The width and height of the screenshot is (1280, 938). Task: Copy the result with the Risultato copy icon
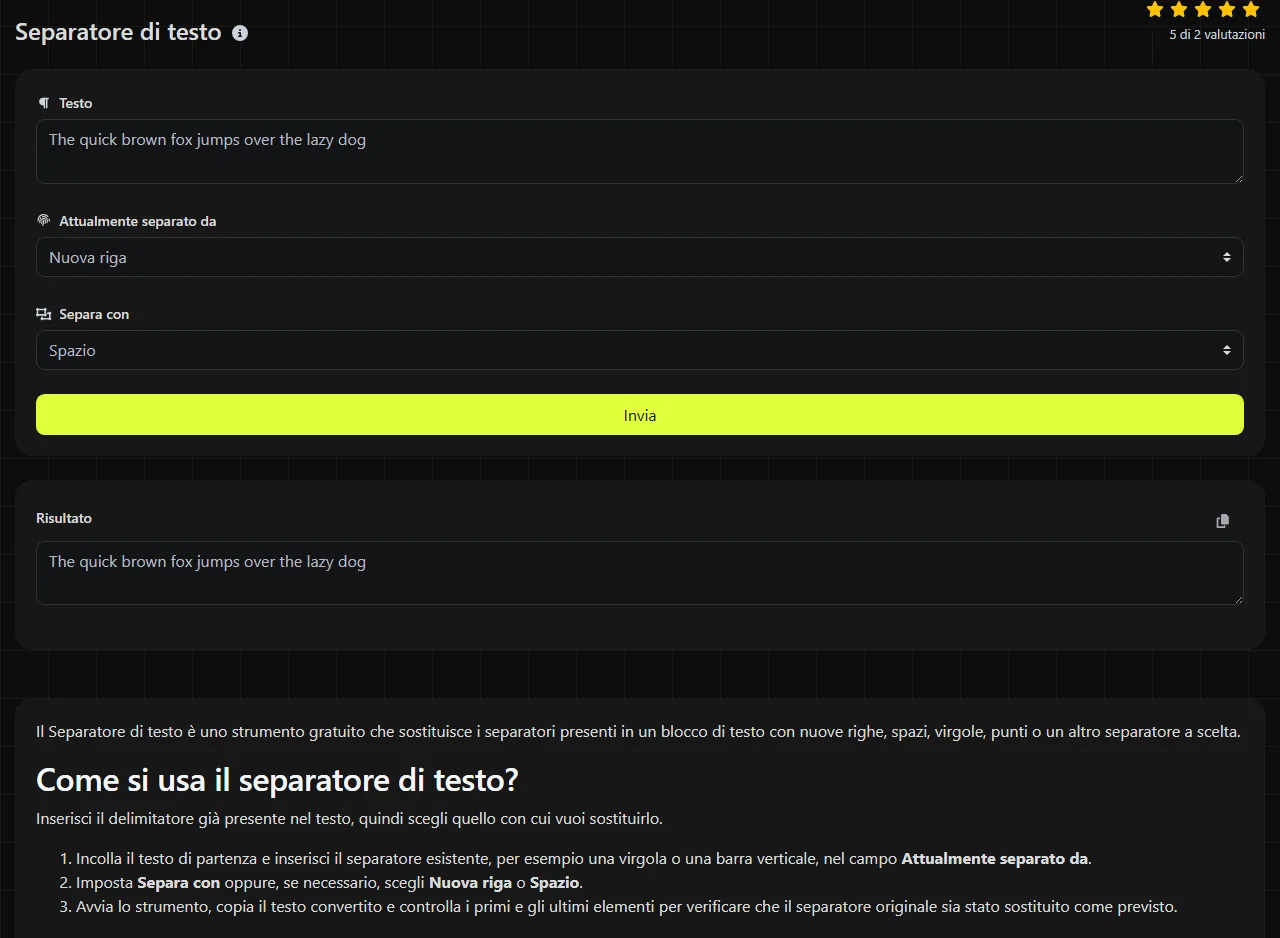tap(1222, 521)
